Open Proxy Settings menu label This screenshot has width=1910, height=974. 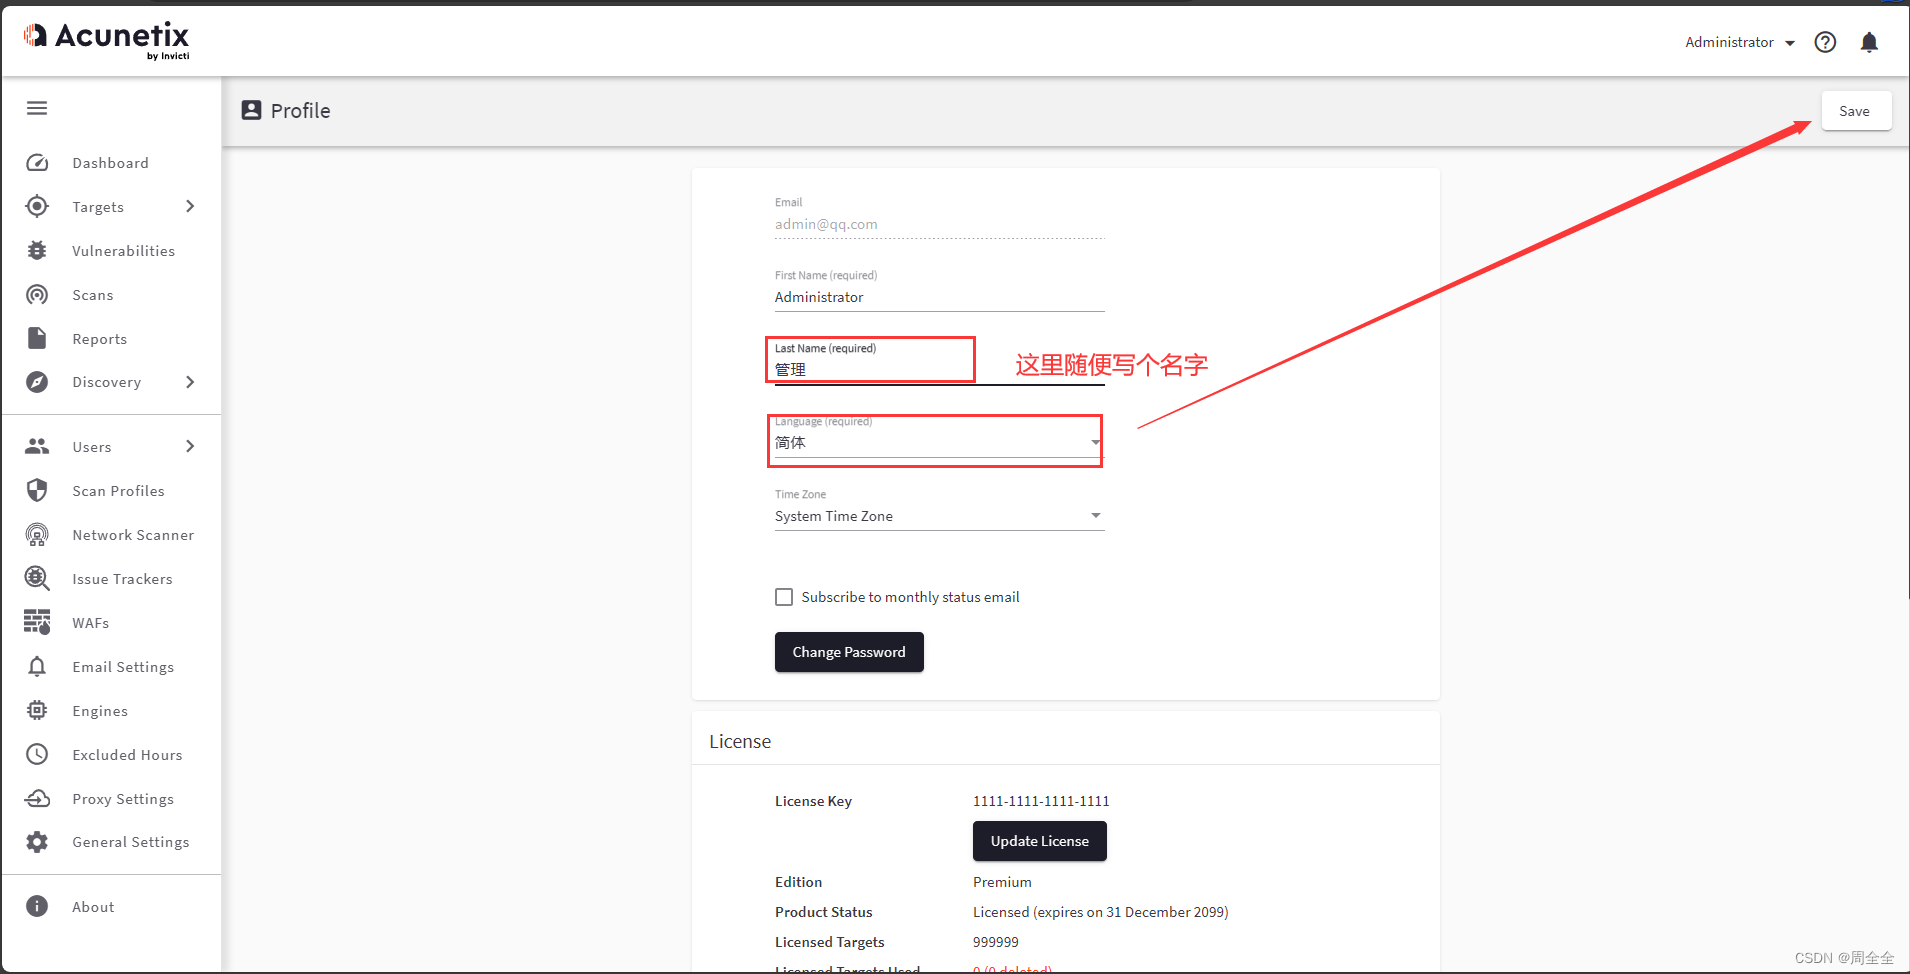pyautogui.click(x=123, y=799)
